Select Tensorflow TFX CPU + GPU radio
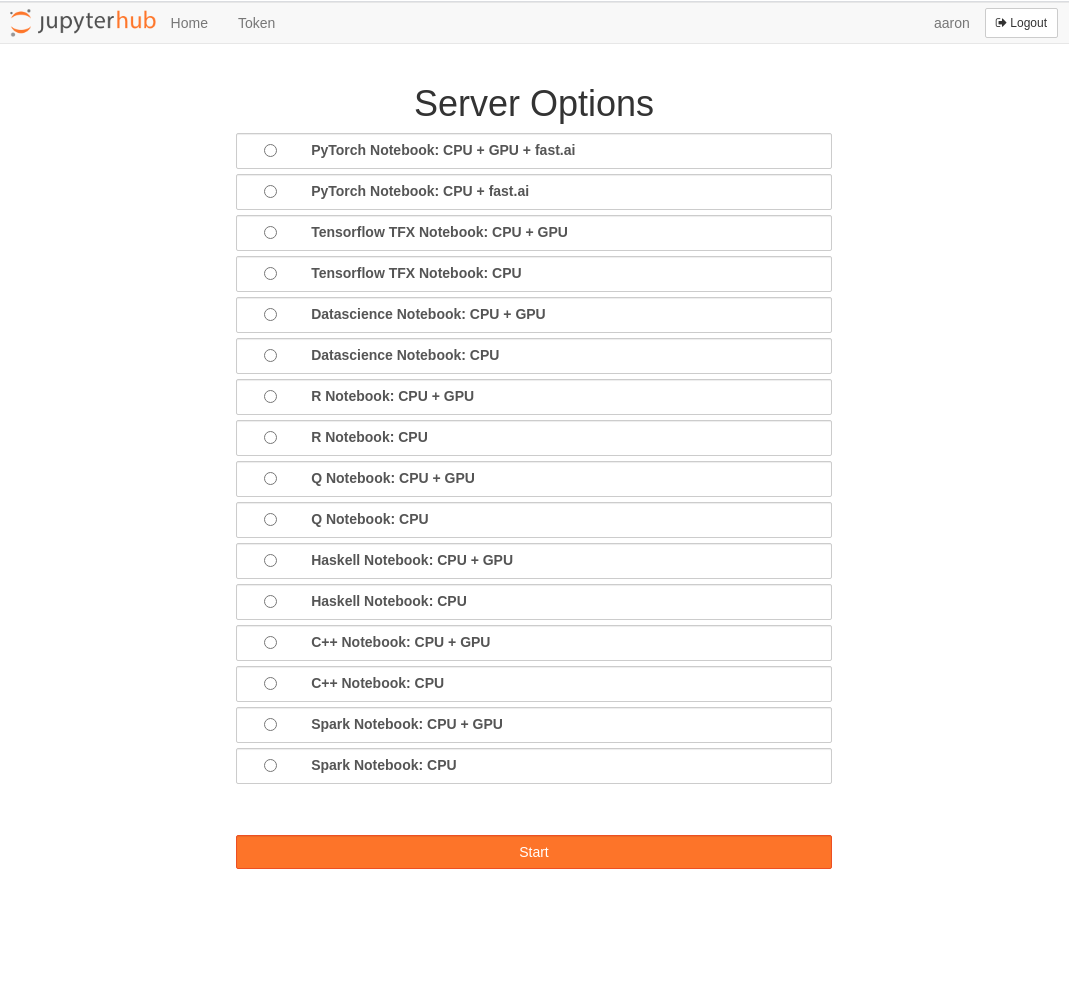1069x987 pixels. [270, 233]
